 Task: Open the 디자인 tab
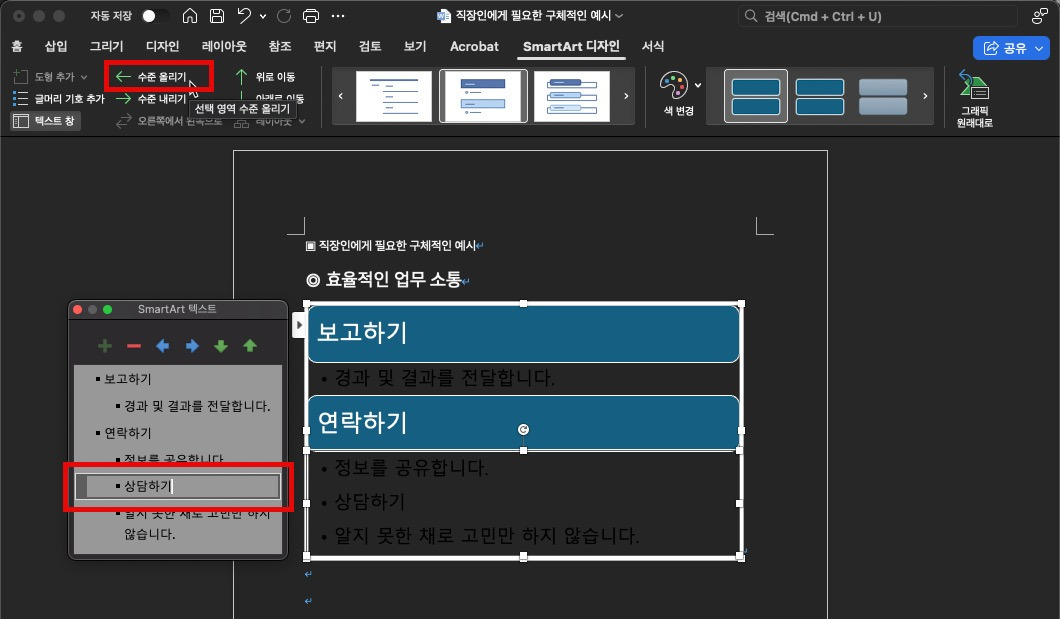162,46
